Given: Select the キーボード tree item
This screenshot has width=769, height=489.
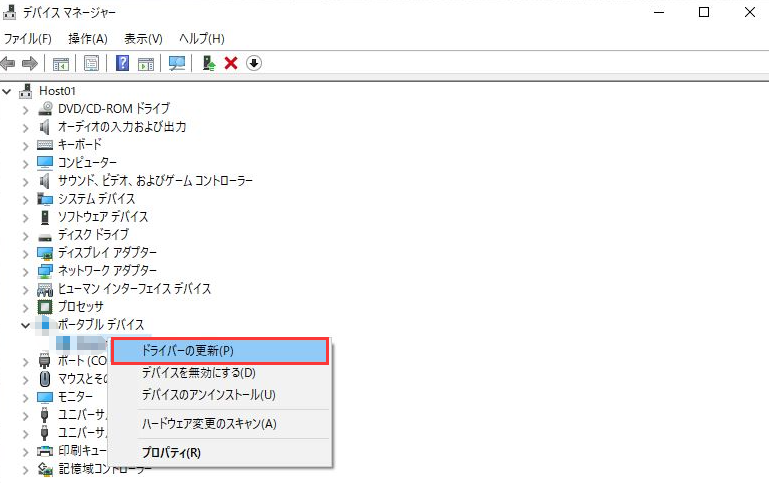Looking at the screenshot, I should [81, 145].
